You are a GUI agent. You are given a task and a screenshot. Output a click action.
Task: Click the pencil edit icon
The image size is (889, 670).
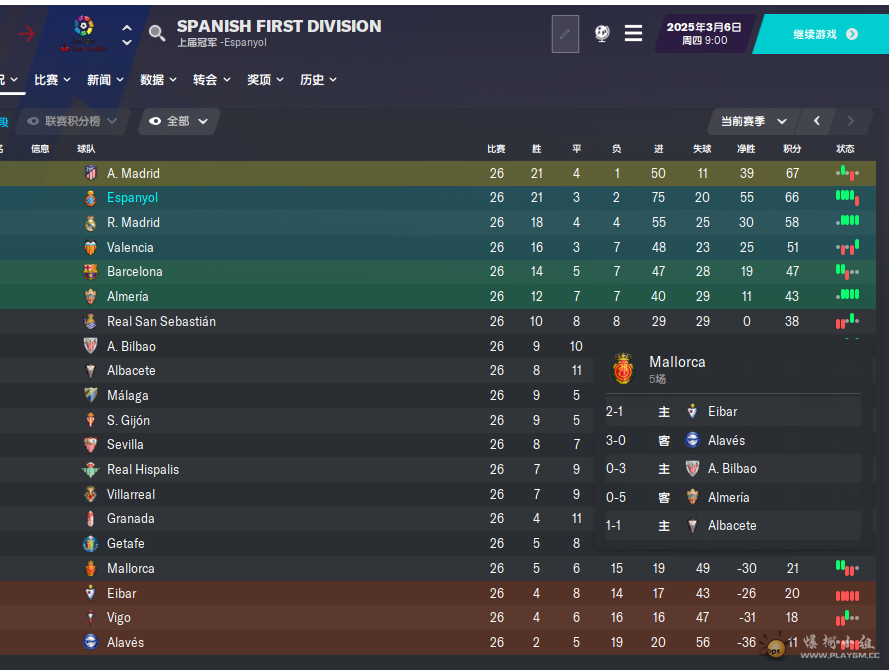pos(565,34)
